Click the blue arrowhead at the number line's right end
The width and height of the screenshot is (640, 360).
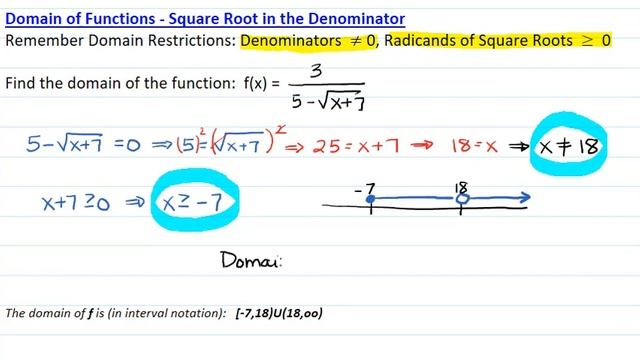[524, 198]
